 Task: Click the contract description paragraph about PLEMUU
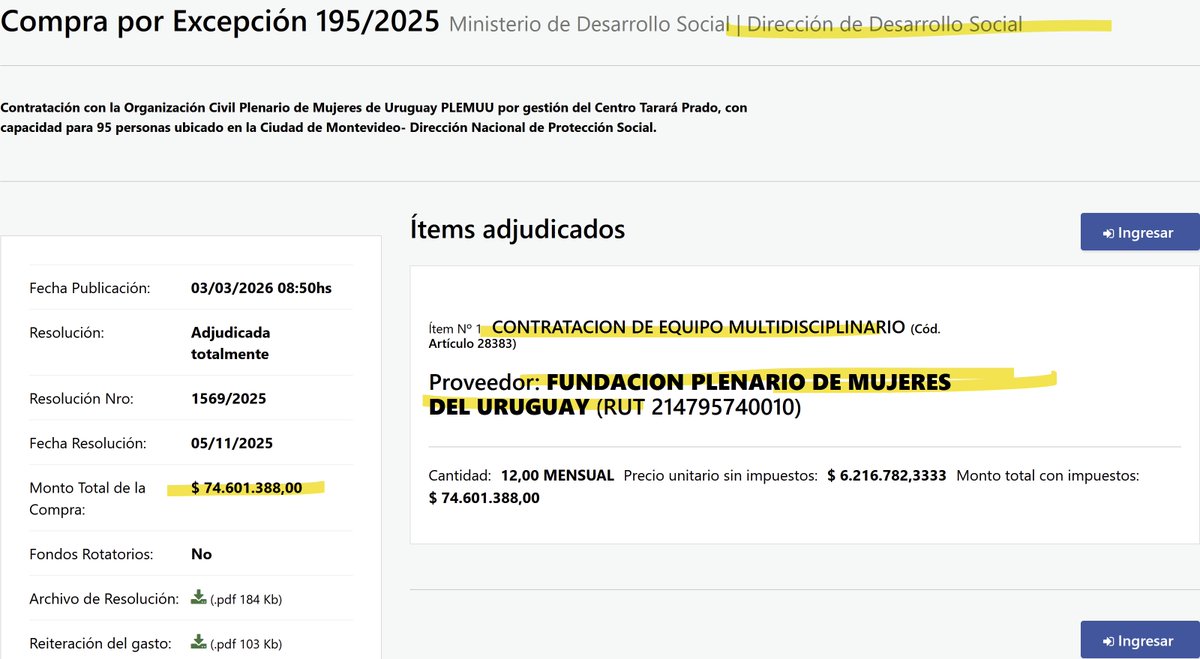374,118
